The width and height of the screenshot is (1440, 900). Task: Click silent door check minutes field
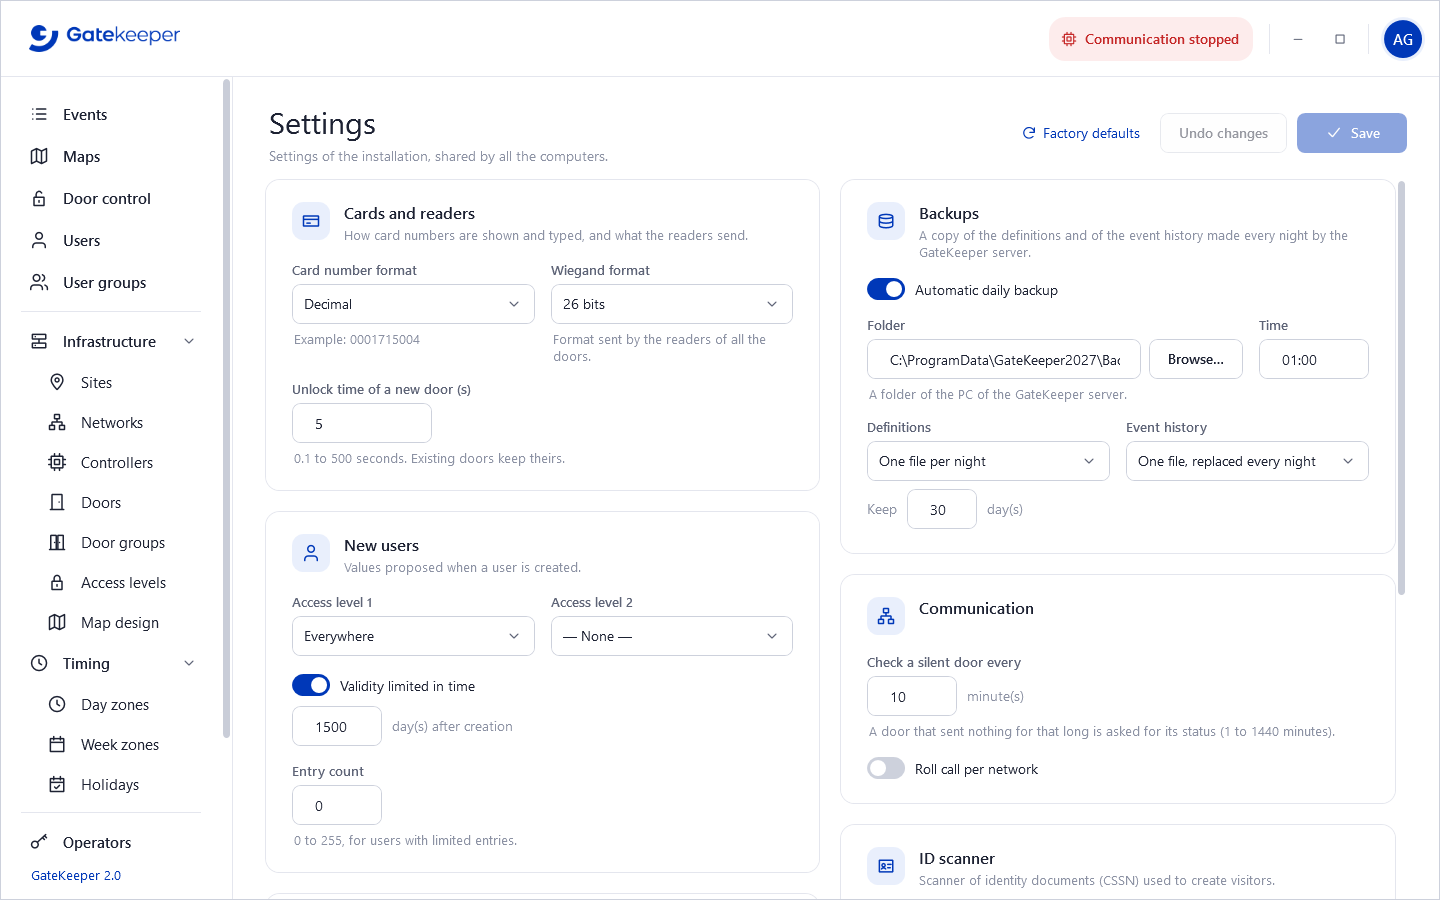pos(912,696)
